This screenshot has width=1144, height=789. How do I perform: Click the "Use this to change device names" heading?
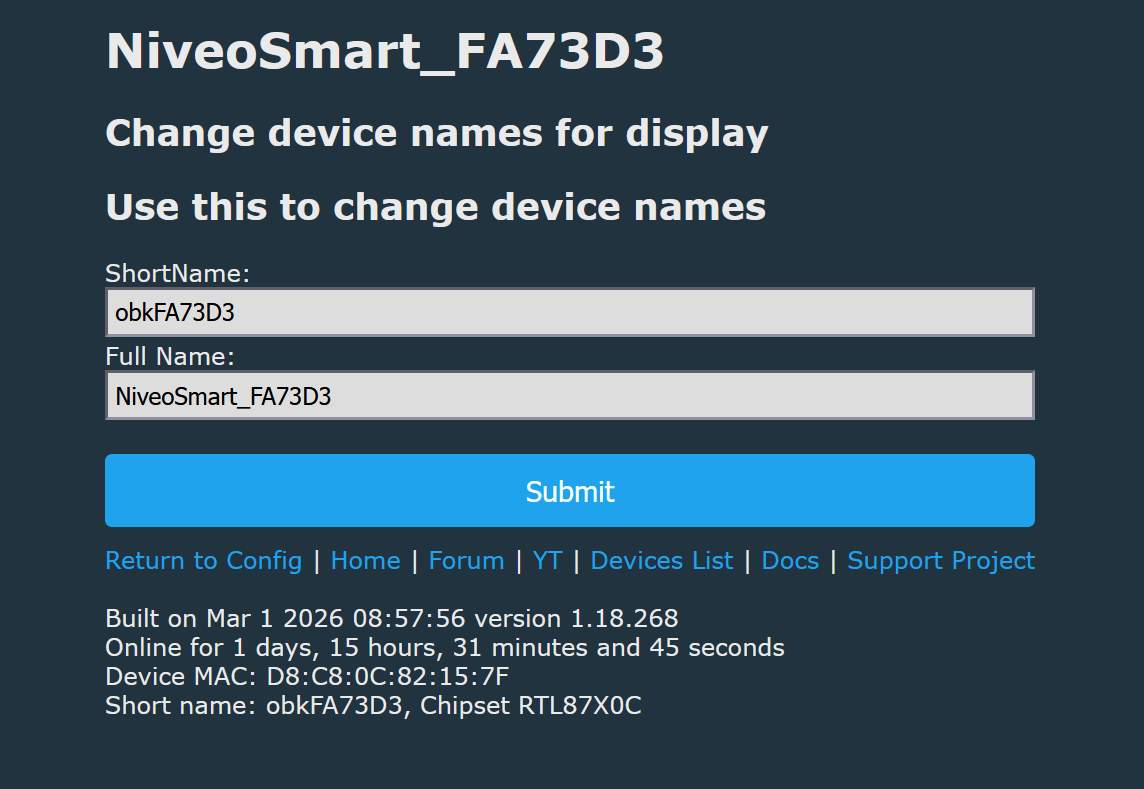pyautogui.click(x=436, y=207)
